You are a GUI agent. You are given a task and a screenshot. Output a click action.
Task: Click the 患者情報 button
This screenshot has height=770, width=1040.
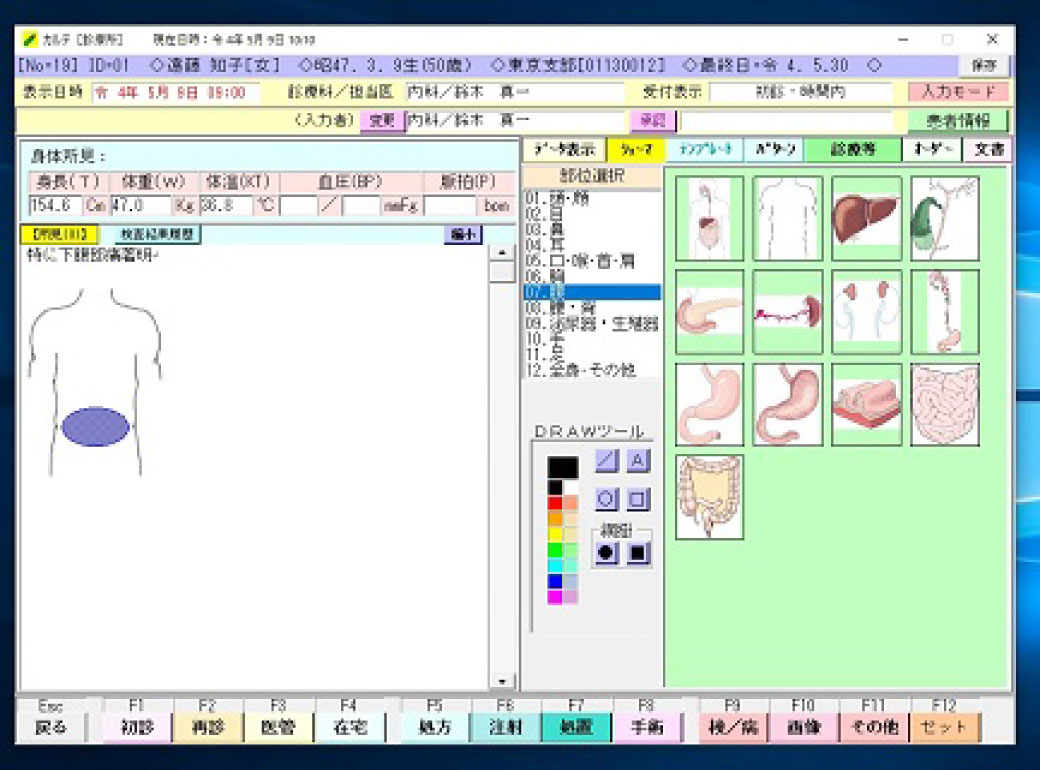click(x=957, y=121)
